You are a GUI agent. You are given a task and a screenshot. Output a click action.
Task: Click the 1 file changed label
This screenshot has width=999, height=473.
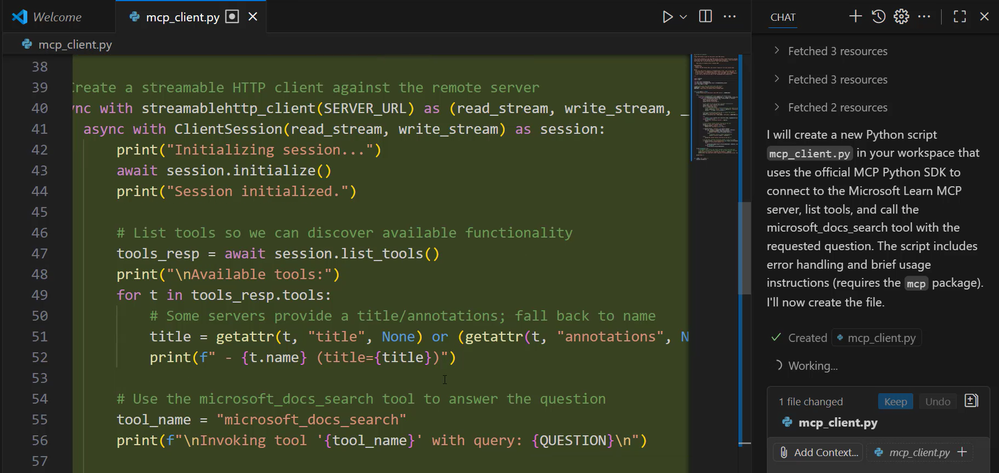click(x=810, y=402)
